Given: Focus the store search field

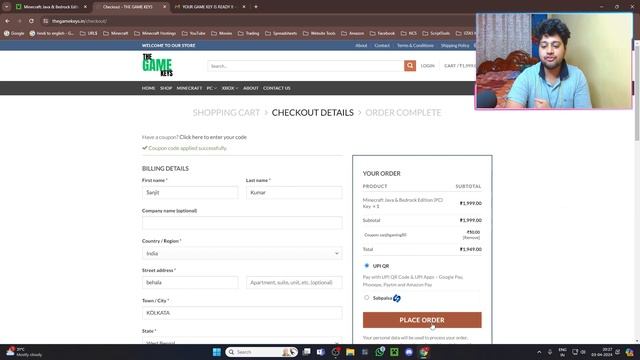Looking at the screenshot, I should tap(306, 66).
